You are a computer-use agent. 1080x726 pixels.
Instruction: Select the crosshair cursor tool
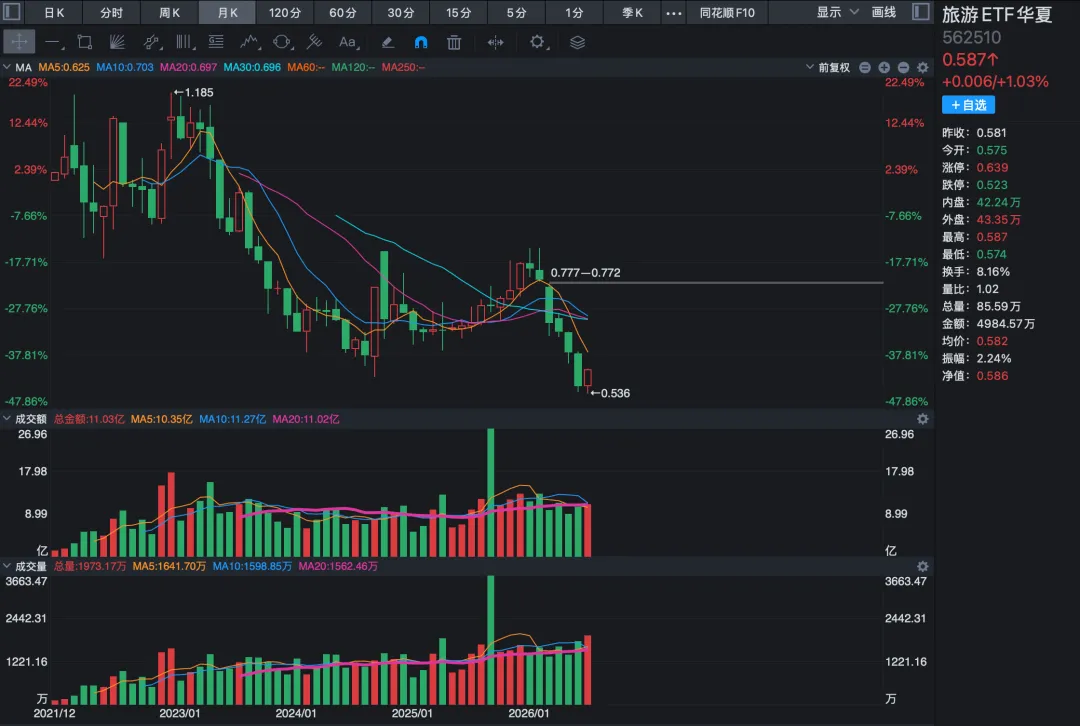pos(19,42)
